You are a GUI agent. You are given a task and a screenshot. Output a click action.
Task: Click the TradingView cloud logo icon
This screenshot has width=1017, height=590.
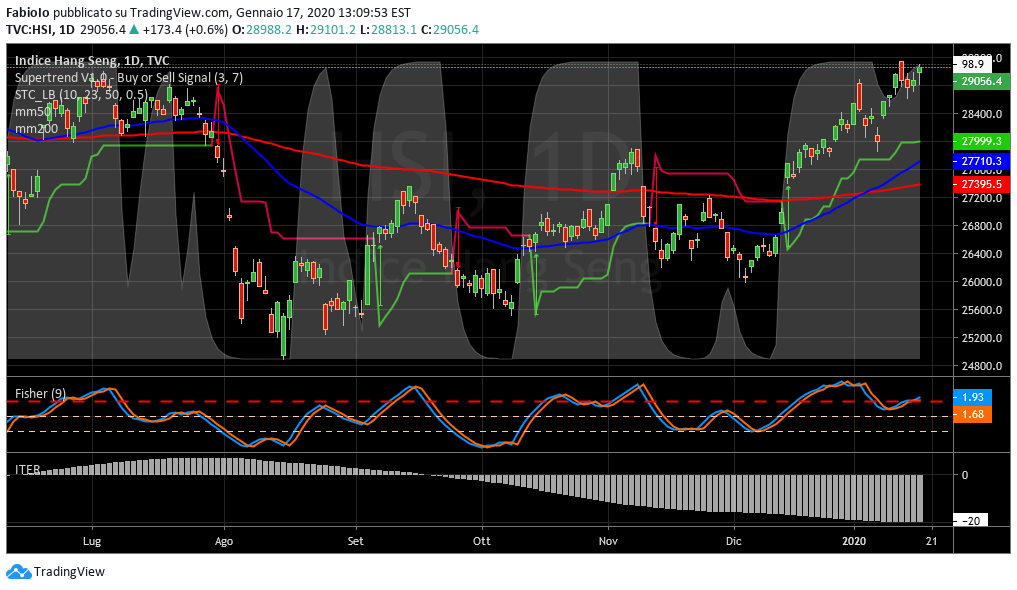pyautogui.click(x=18, y=572)
